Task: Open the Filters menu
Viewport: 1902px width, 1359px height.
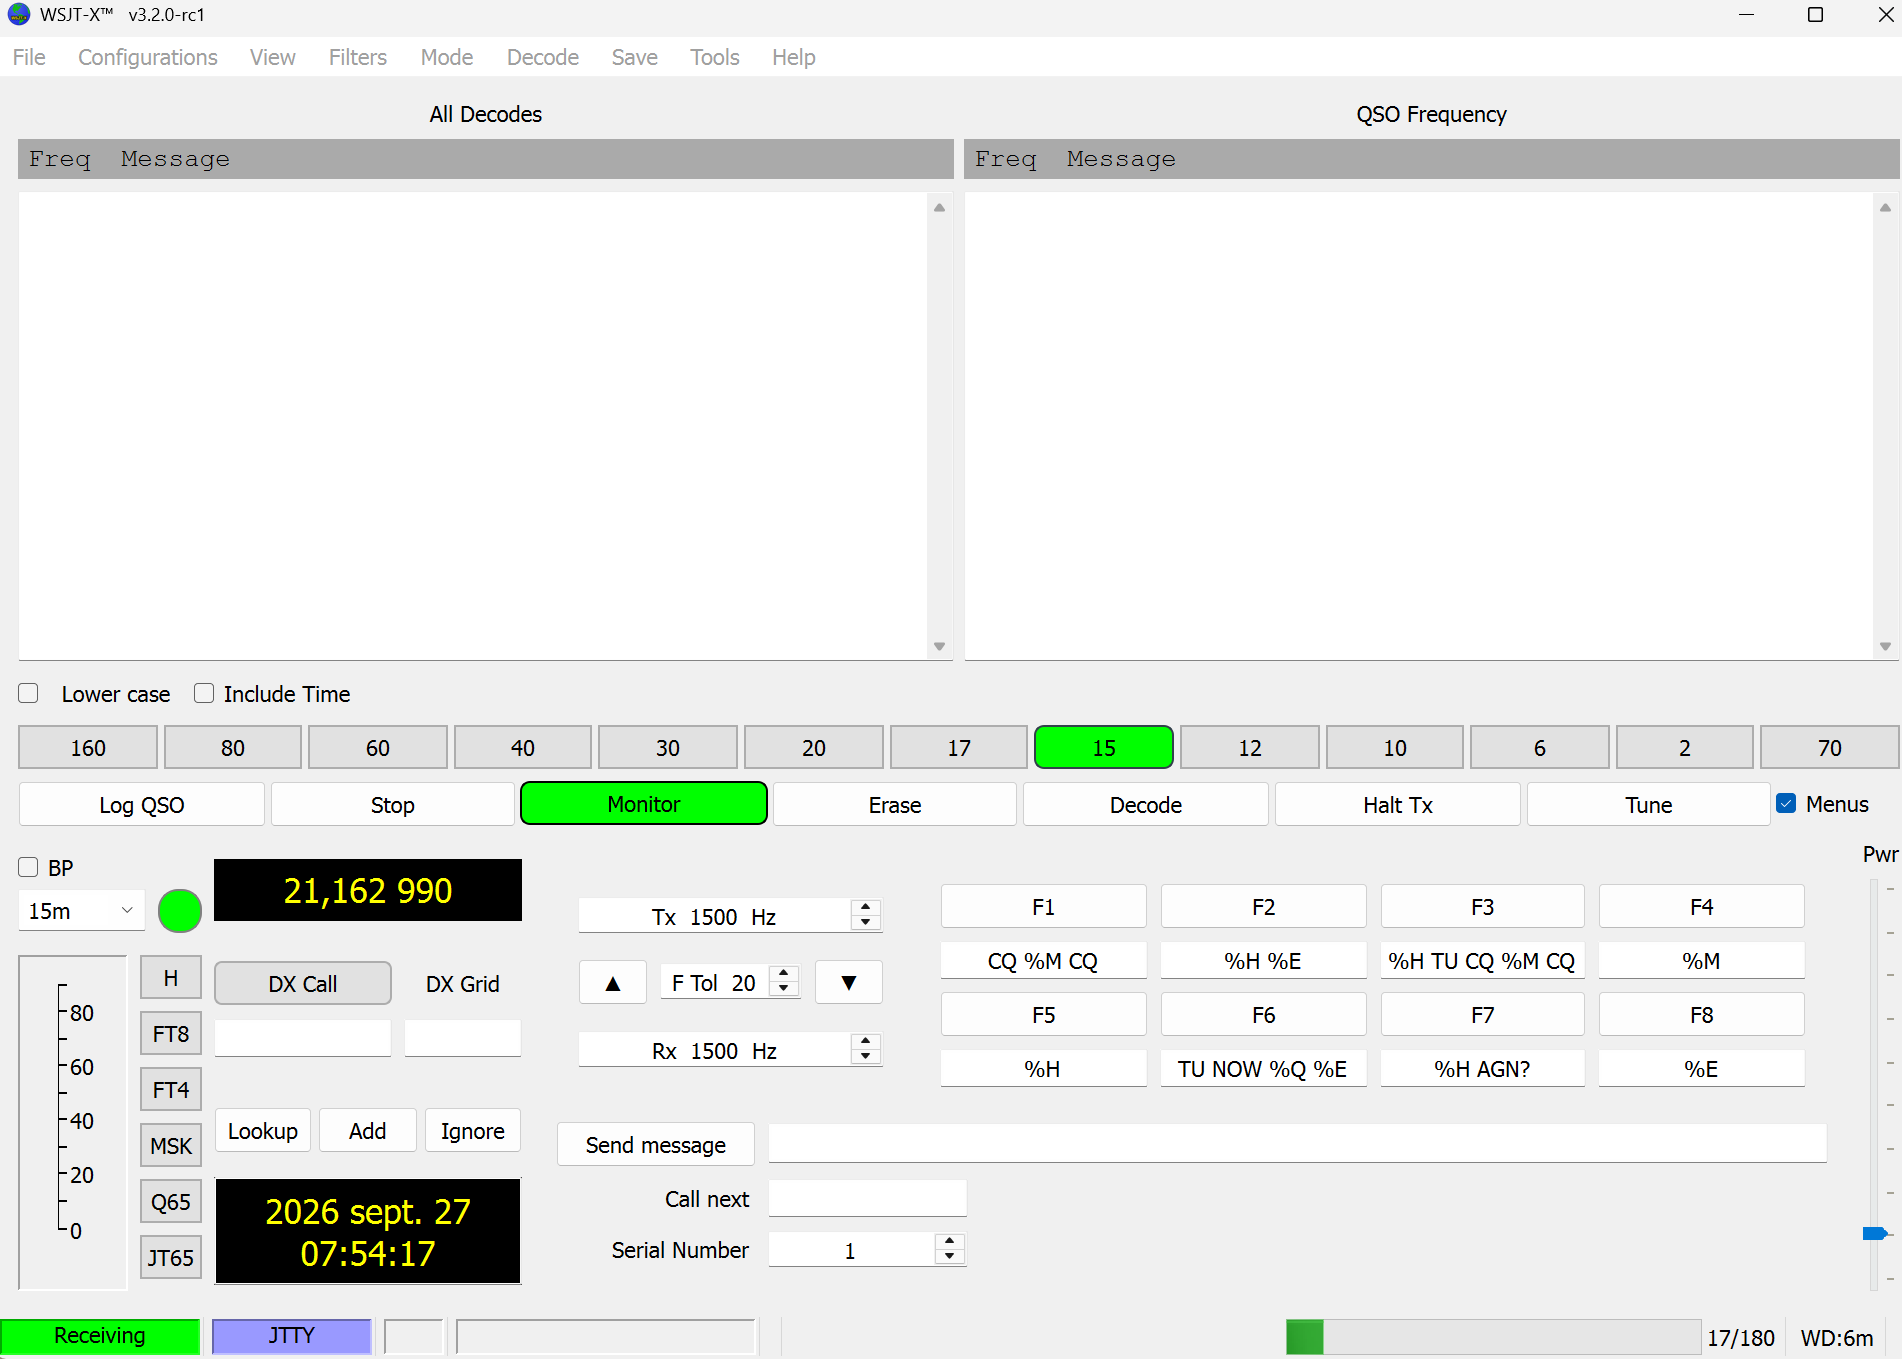Action: tap(358, 57)
